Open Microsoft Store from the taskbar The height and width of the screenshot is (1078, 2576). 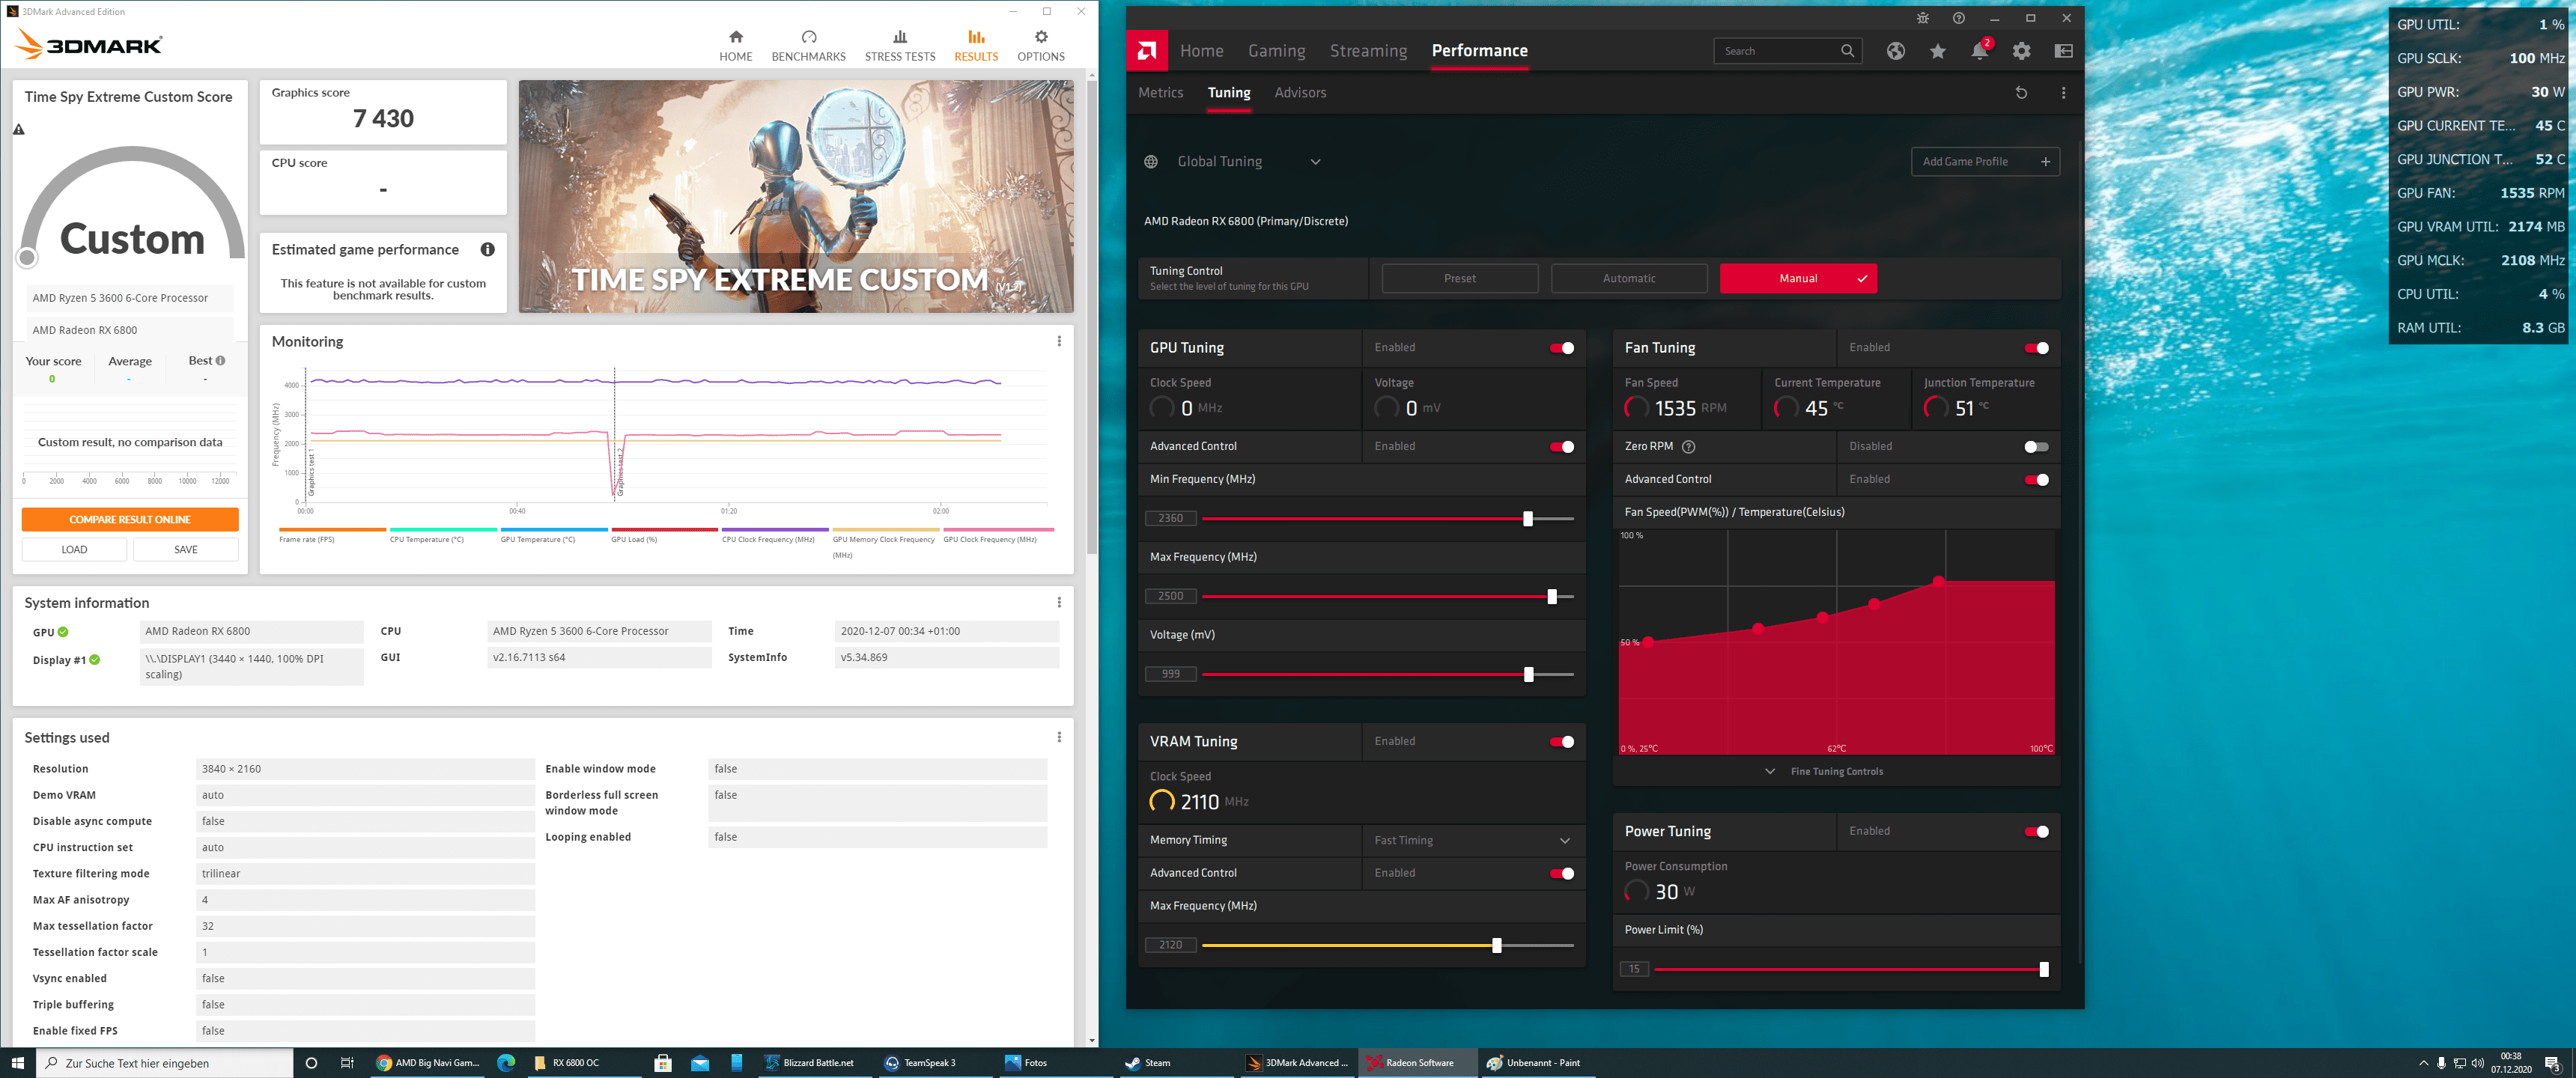point(662,1063)
